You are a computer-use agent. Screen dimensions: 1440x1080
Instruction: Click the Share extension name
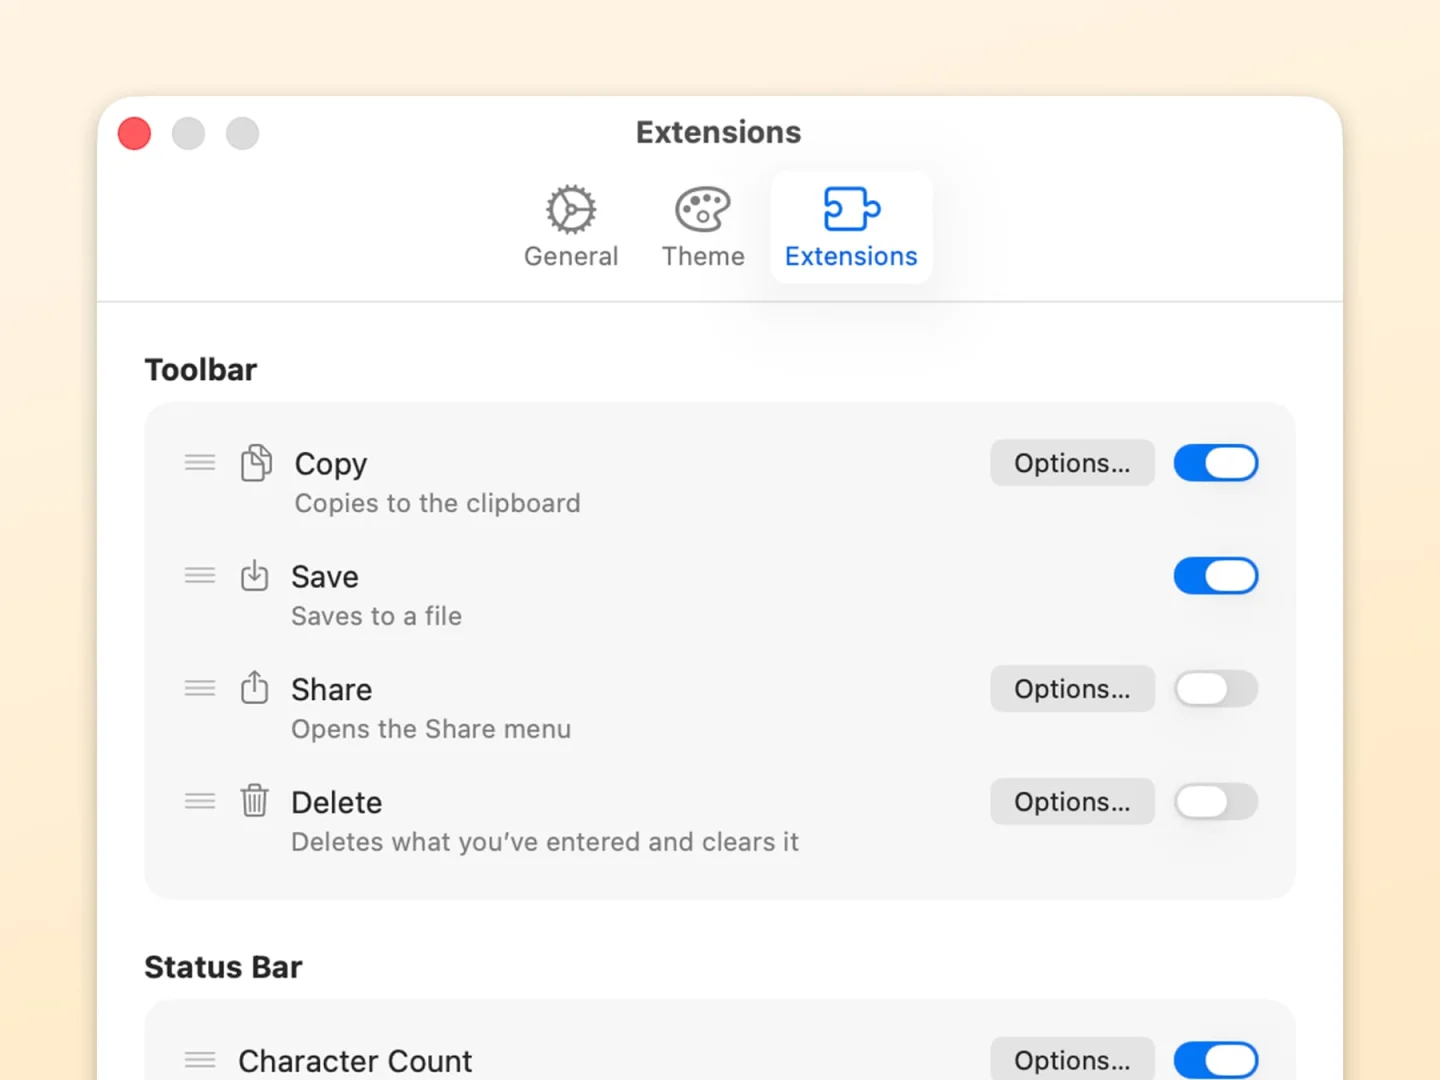click(332, 690)
